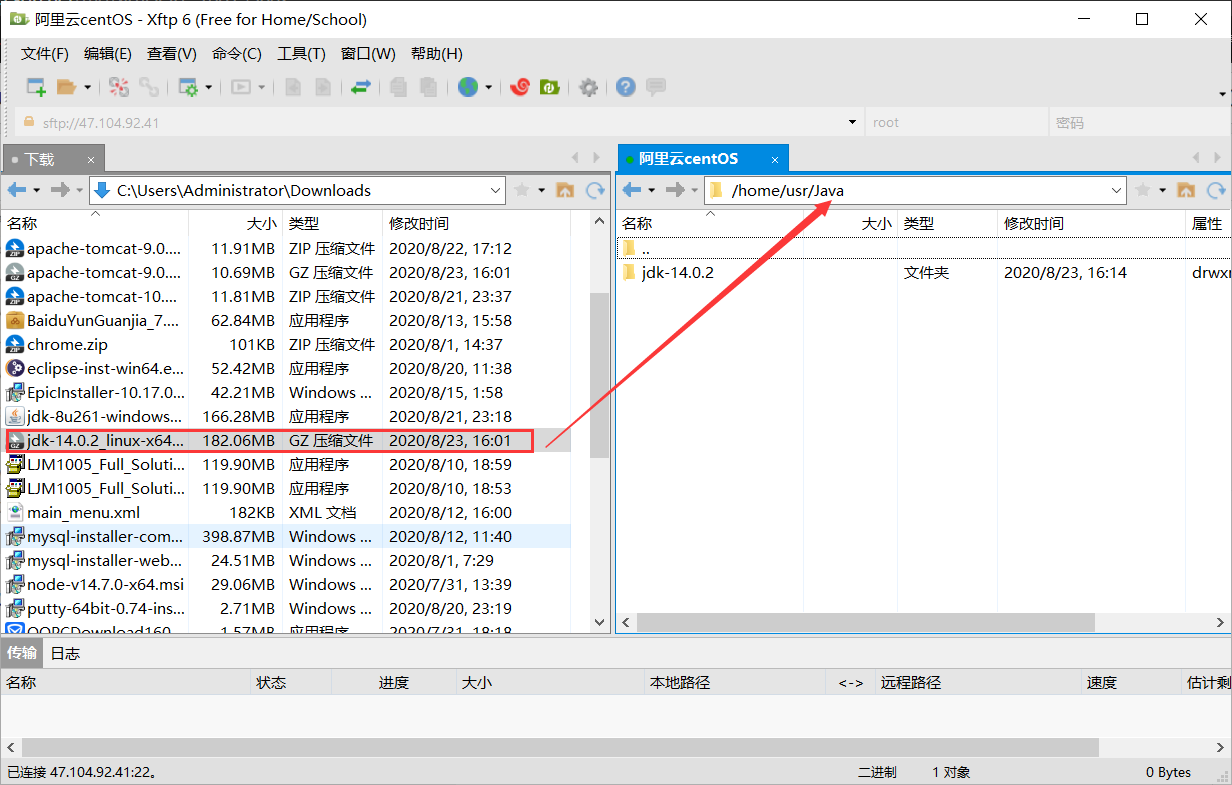
Task: Open the 查看(V) menu
Action: (x=172, y=54)
